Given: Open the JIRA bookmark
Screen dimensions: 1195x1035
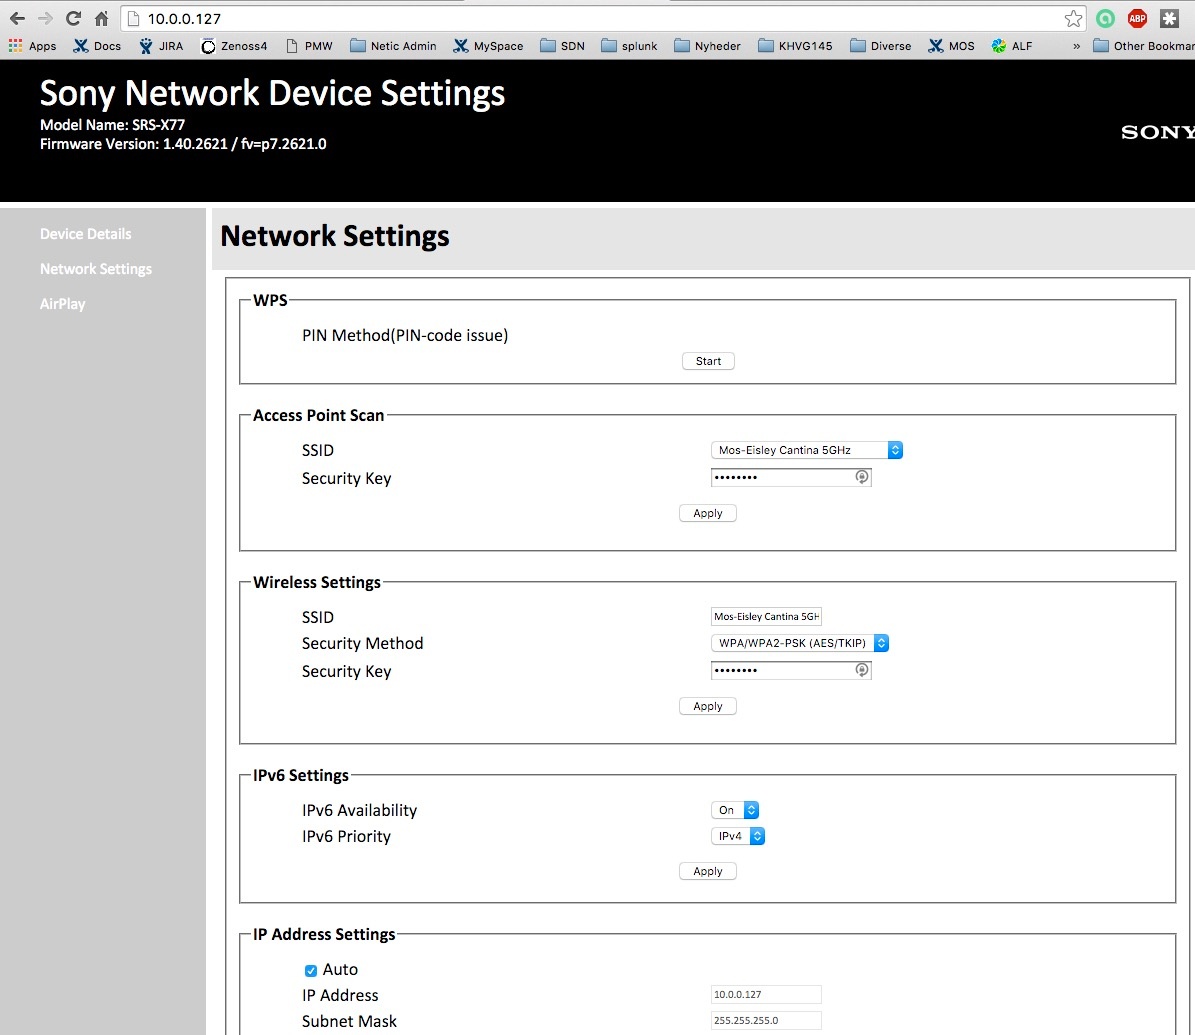Looking at the screenshot, I should tap(161, 46).
